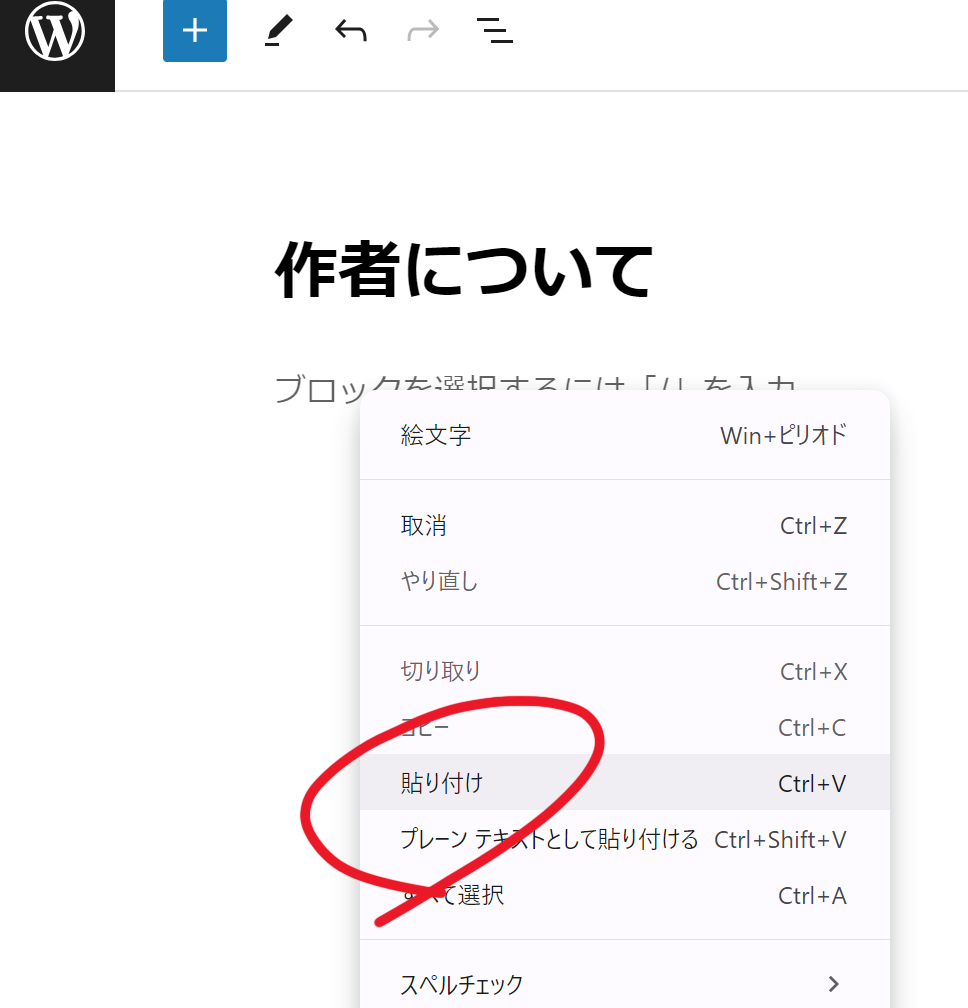Click すべて選択 in the menu

pos(453,895)
